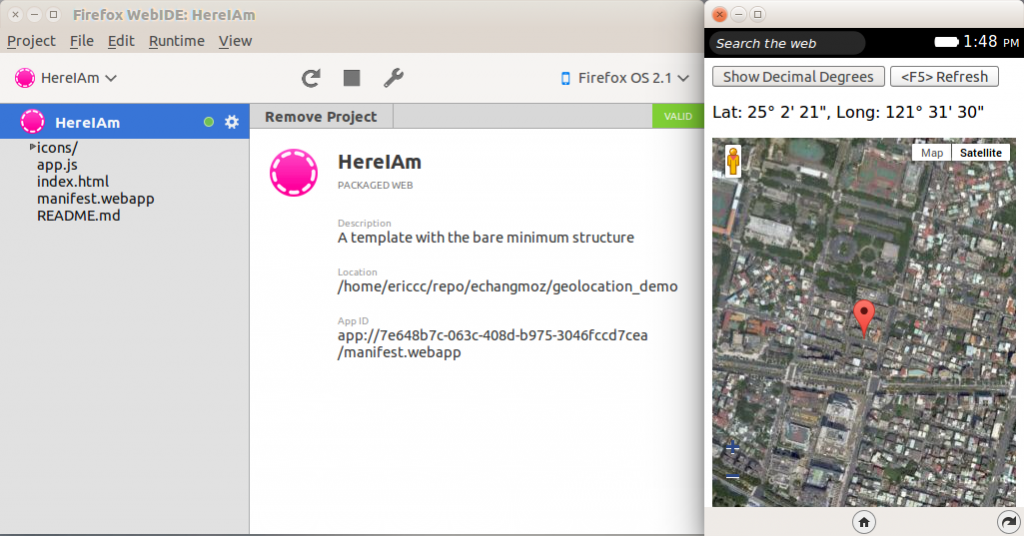Click the project location path text

[x=507, y=286]
